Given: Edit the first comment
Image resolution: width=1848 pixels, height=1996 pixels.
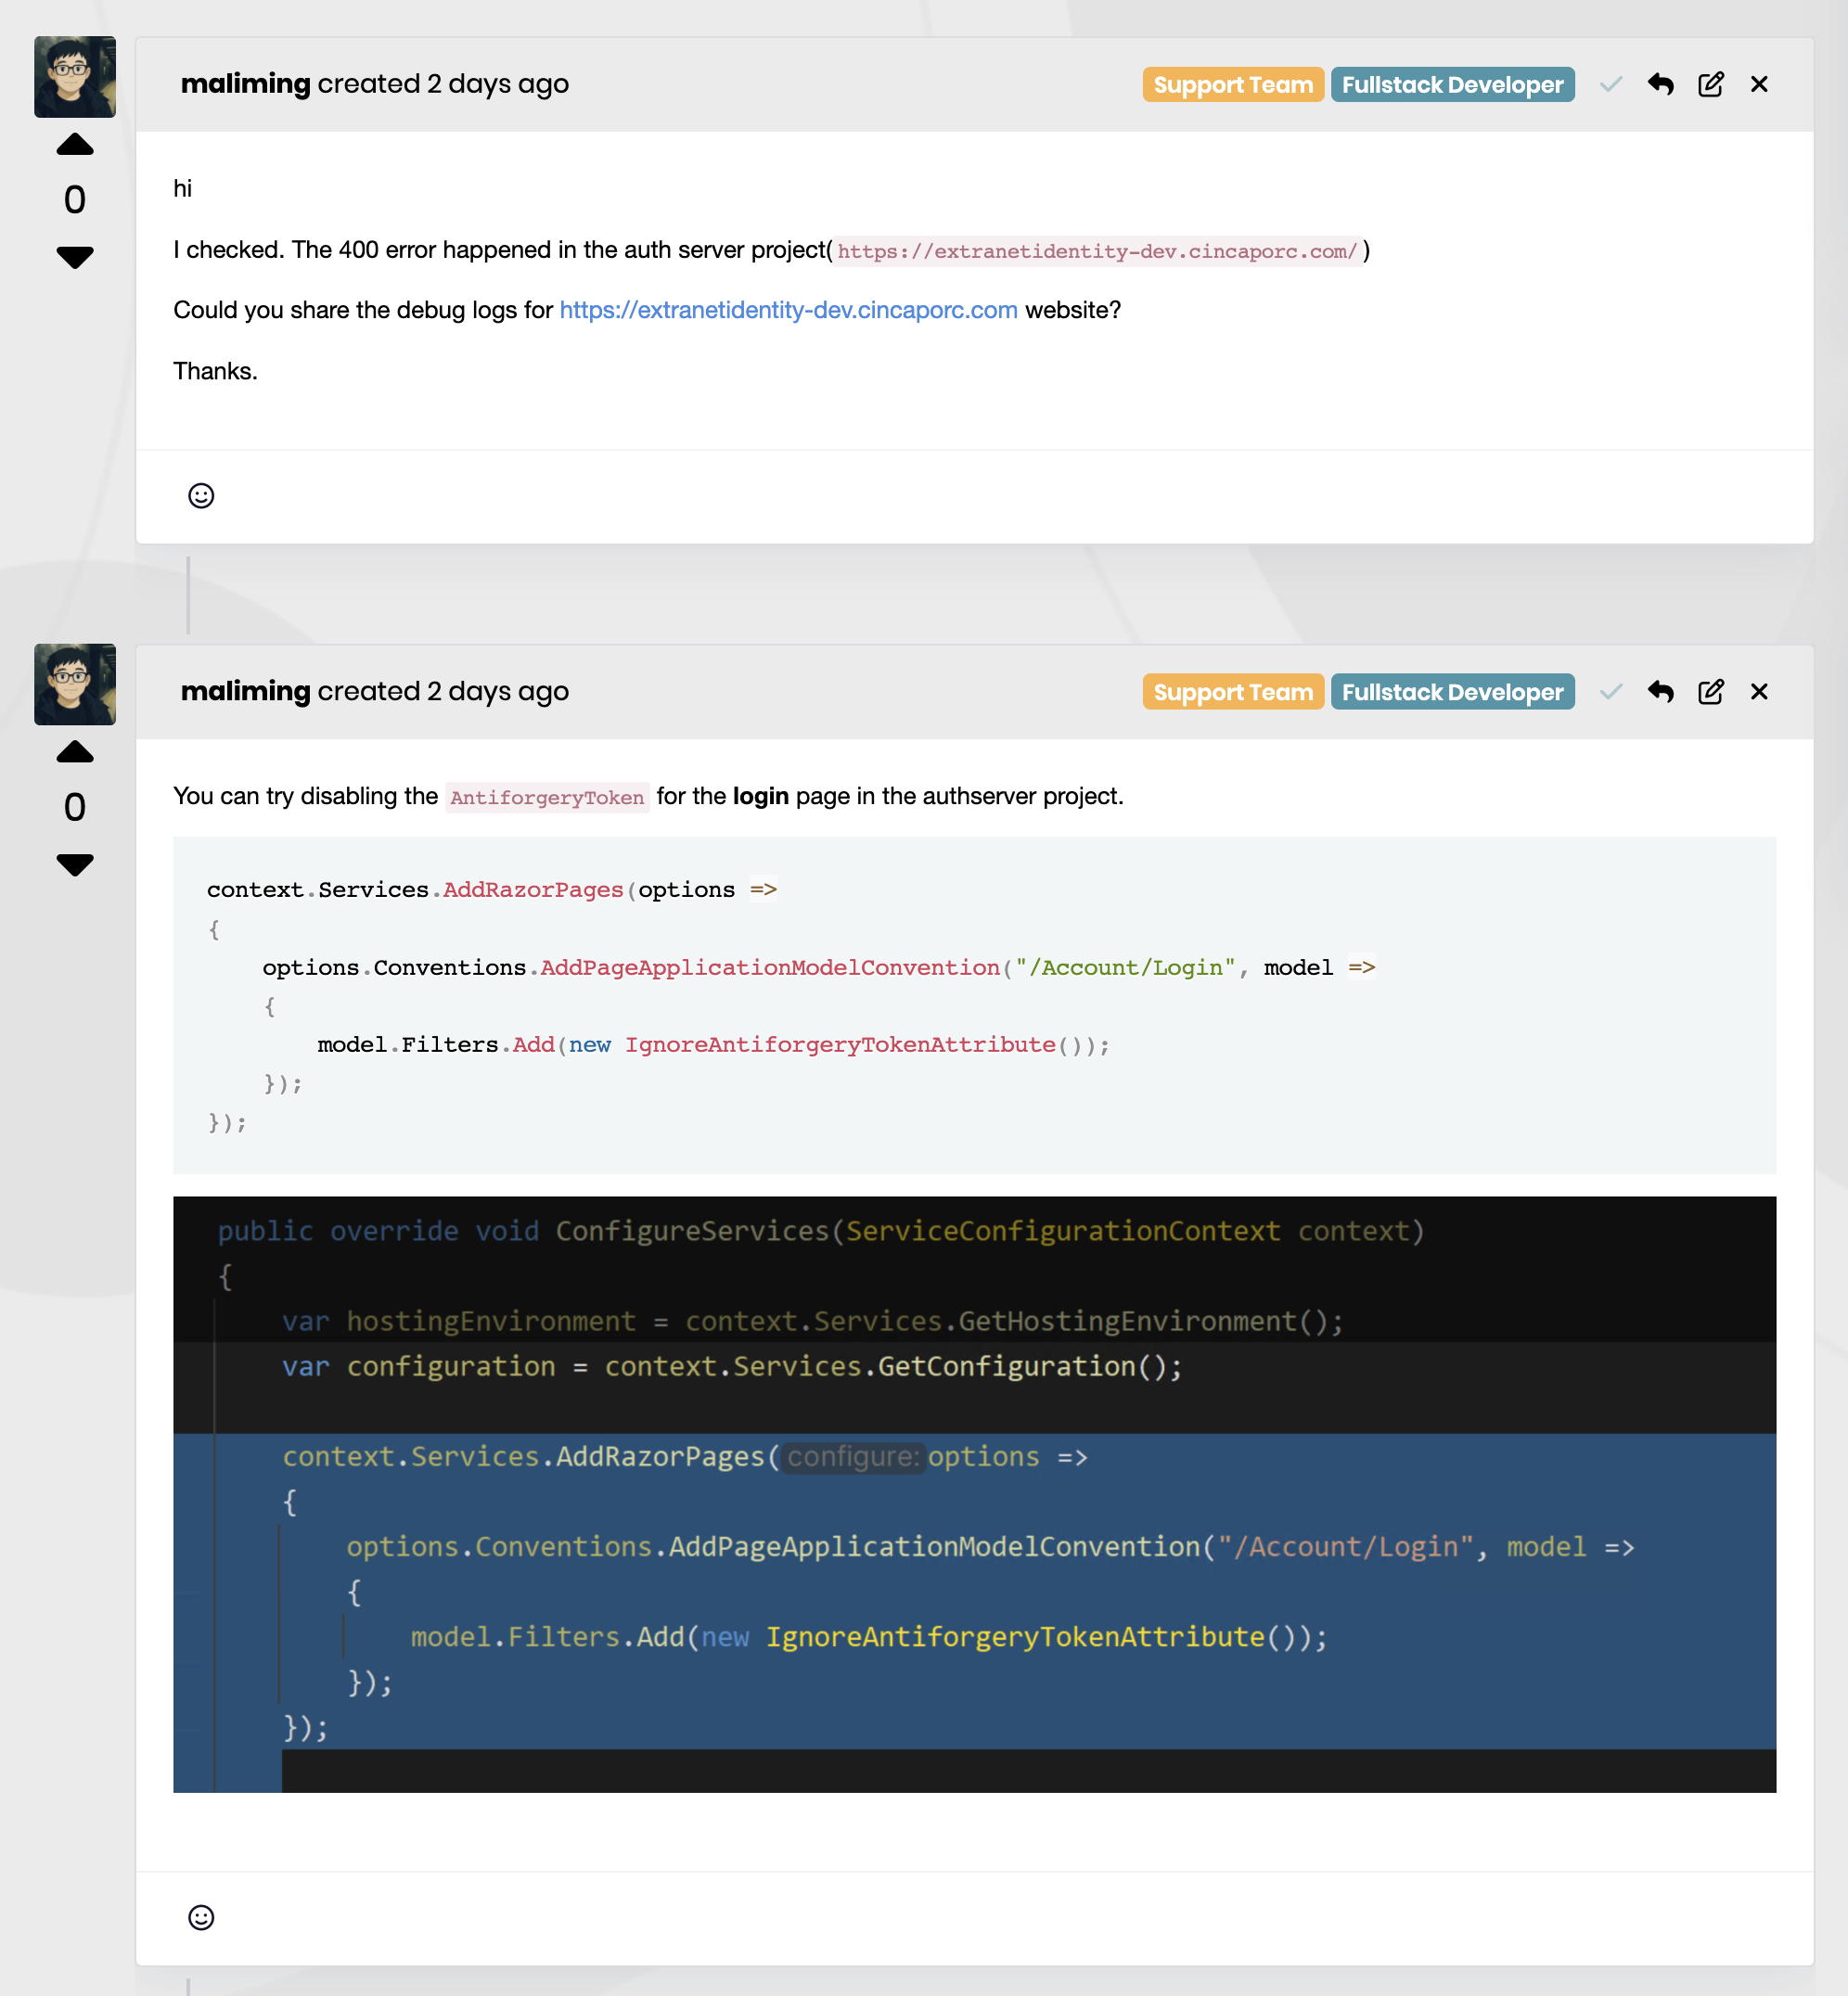Looking at the screenshot, I should coord(1710,84).
